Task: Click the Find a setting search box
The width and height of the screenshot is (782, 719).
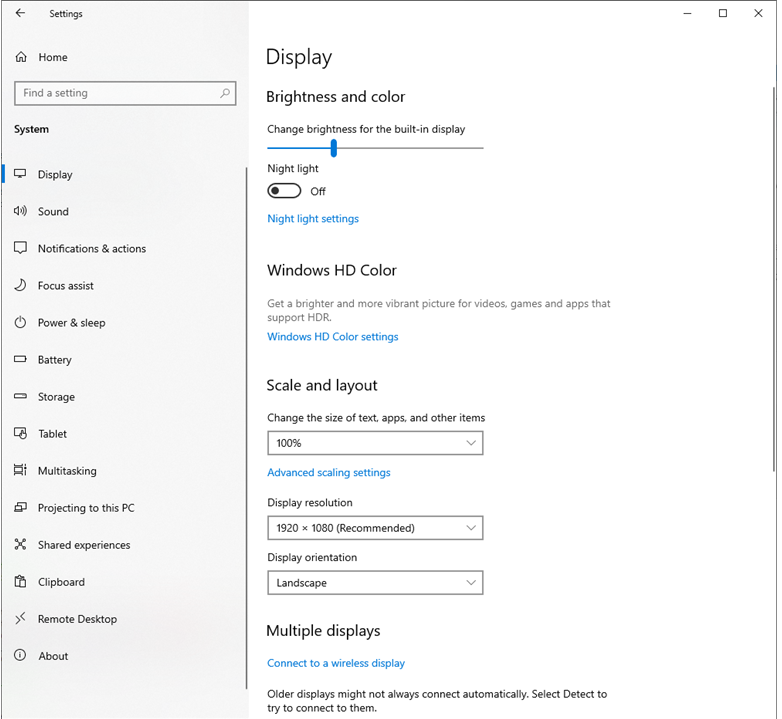Action: [x=115, y=93]
